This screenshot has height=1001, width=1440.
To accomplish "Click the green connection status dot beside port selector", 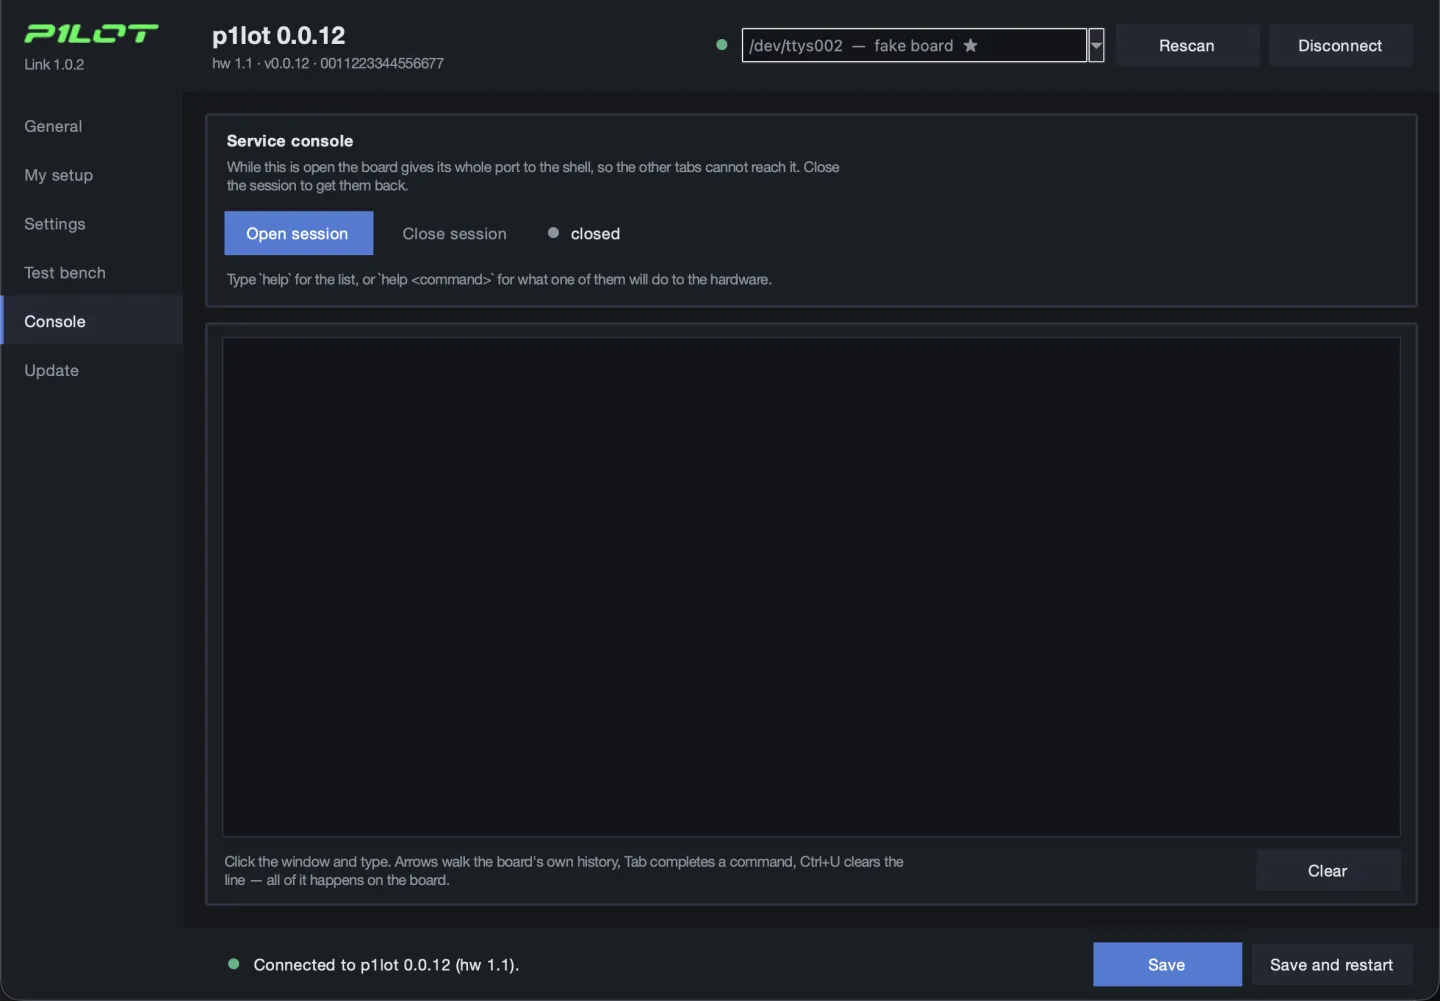I will [722, 45].
